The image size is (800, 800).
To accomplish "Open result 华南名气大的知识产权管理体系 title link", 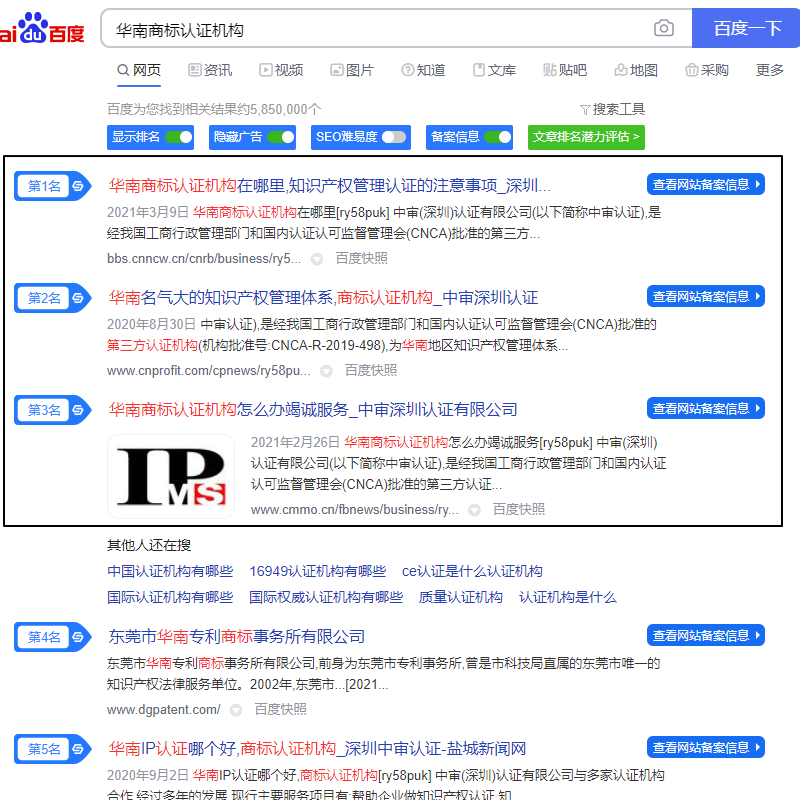I will pos(323,298).
